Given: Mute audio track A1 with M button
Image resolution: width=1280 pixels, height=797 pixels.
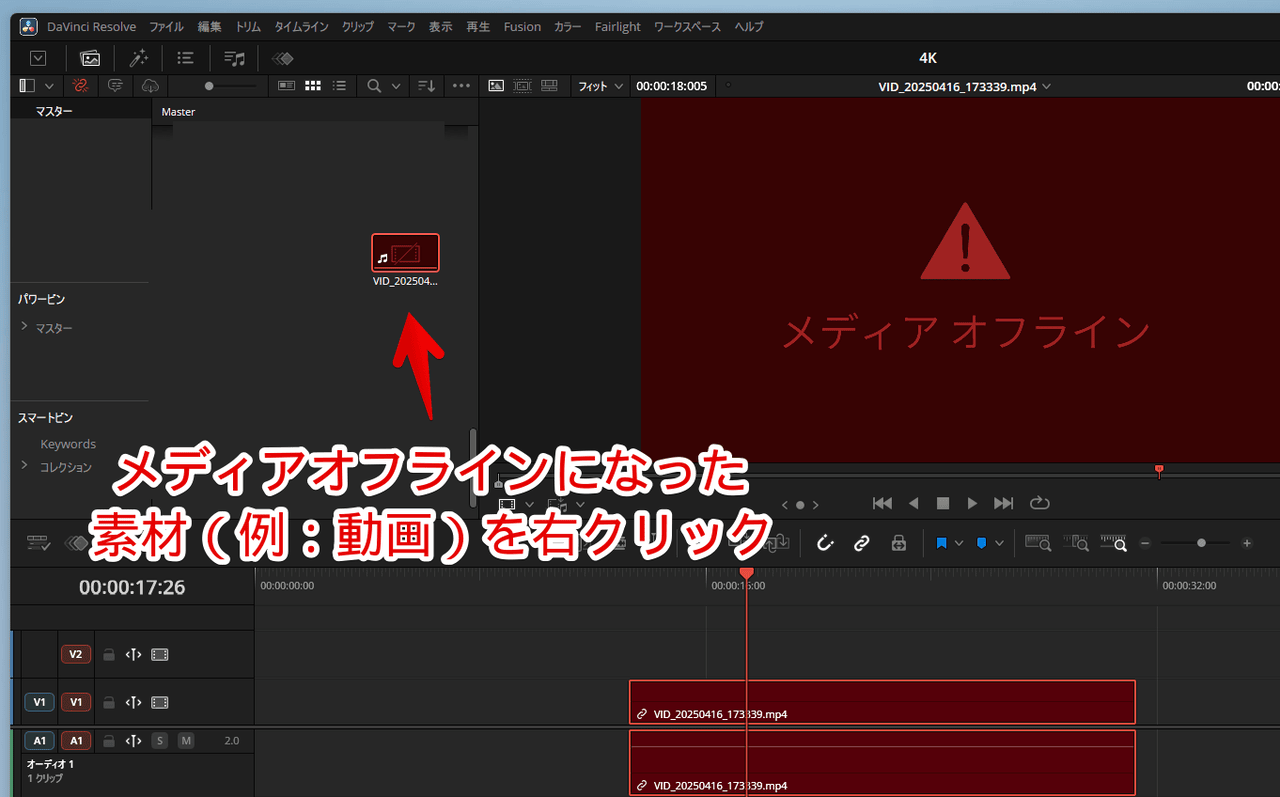Looking at the screenshot, I should pos(186,741).
